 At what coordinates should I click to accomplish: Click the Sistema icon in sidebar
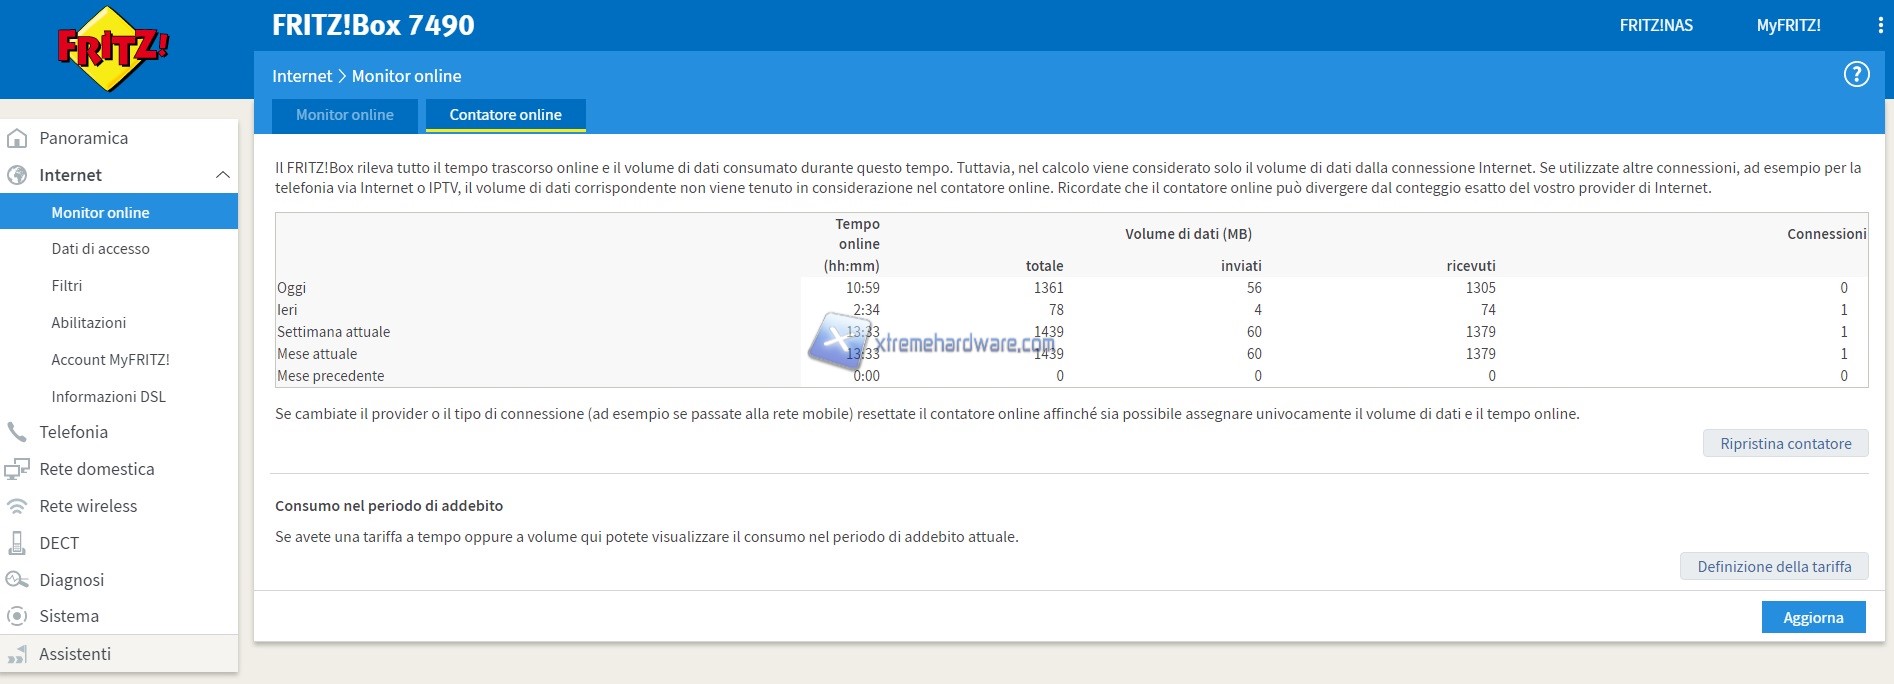coord(17,616)
